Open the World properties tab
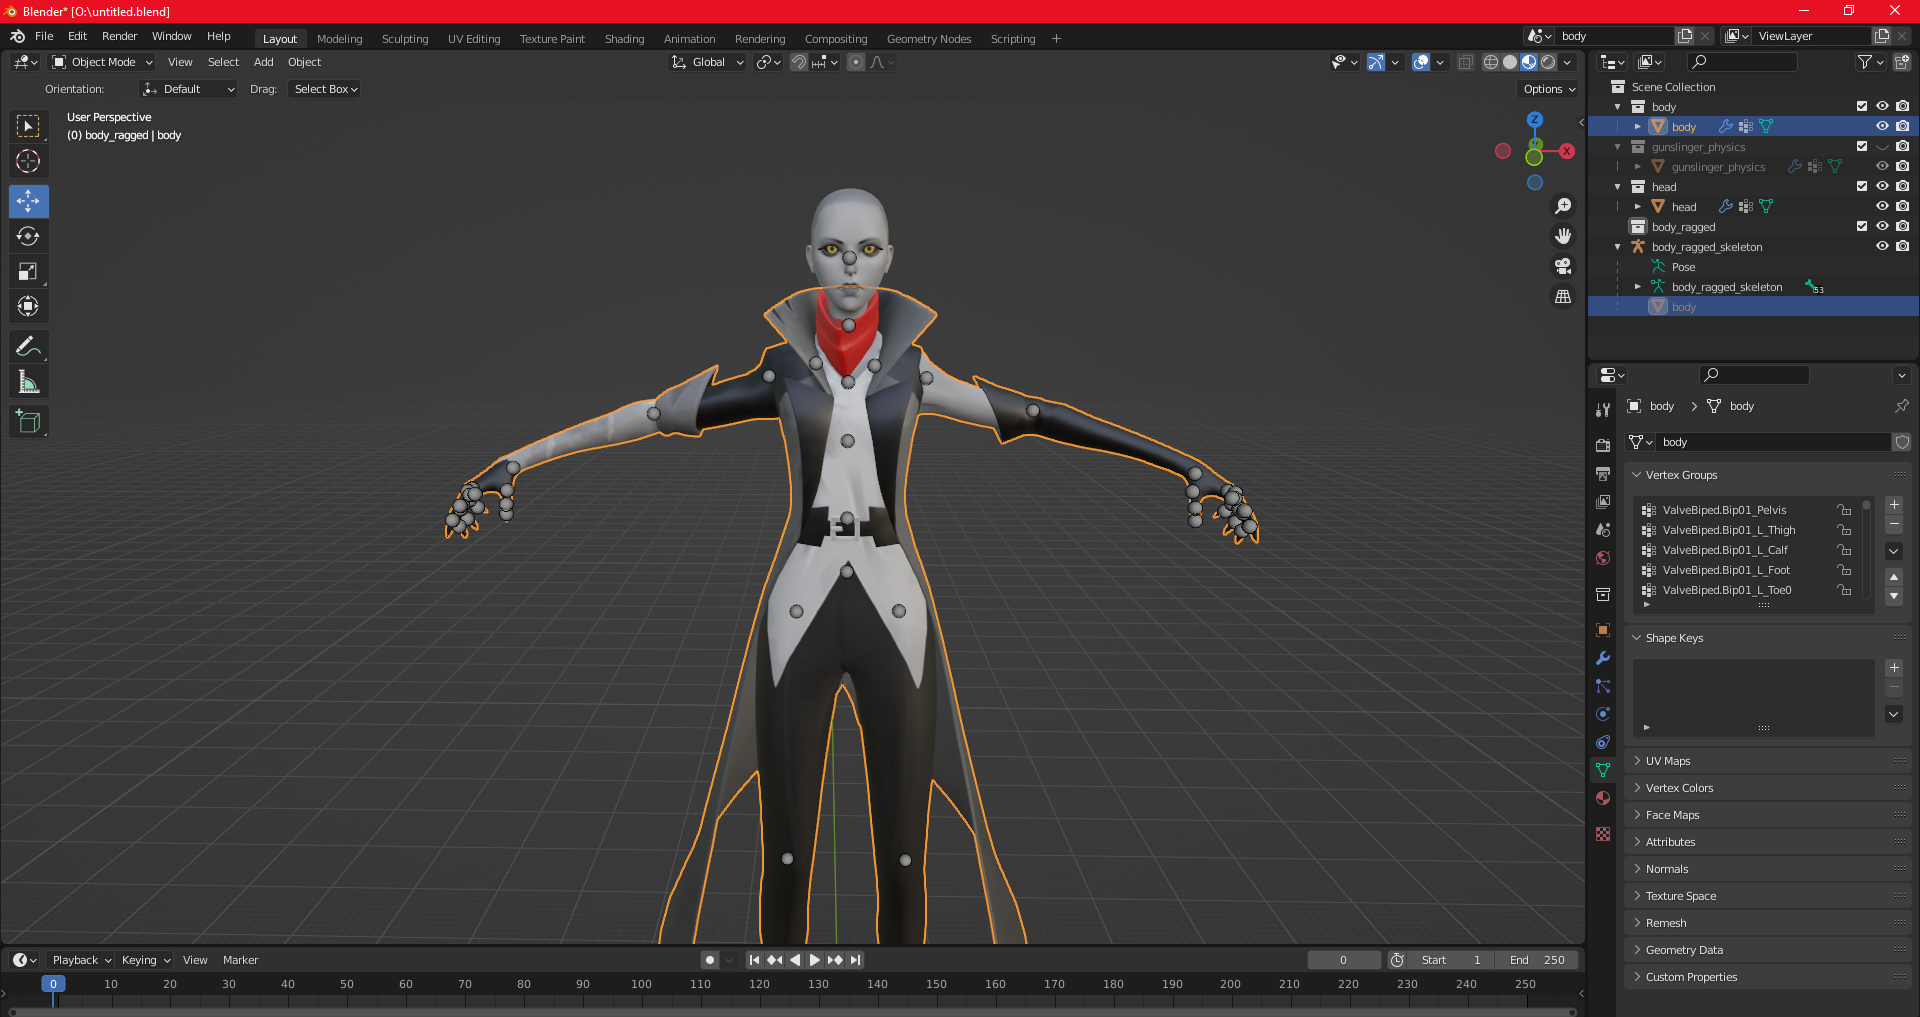Screen dimensions: 1920x1017 [1603, 558]
